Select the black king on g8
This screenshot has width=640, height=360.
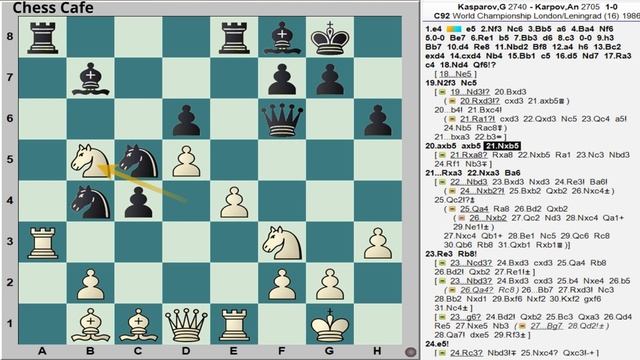330,38
